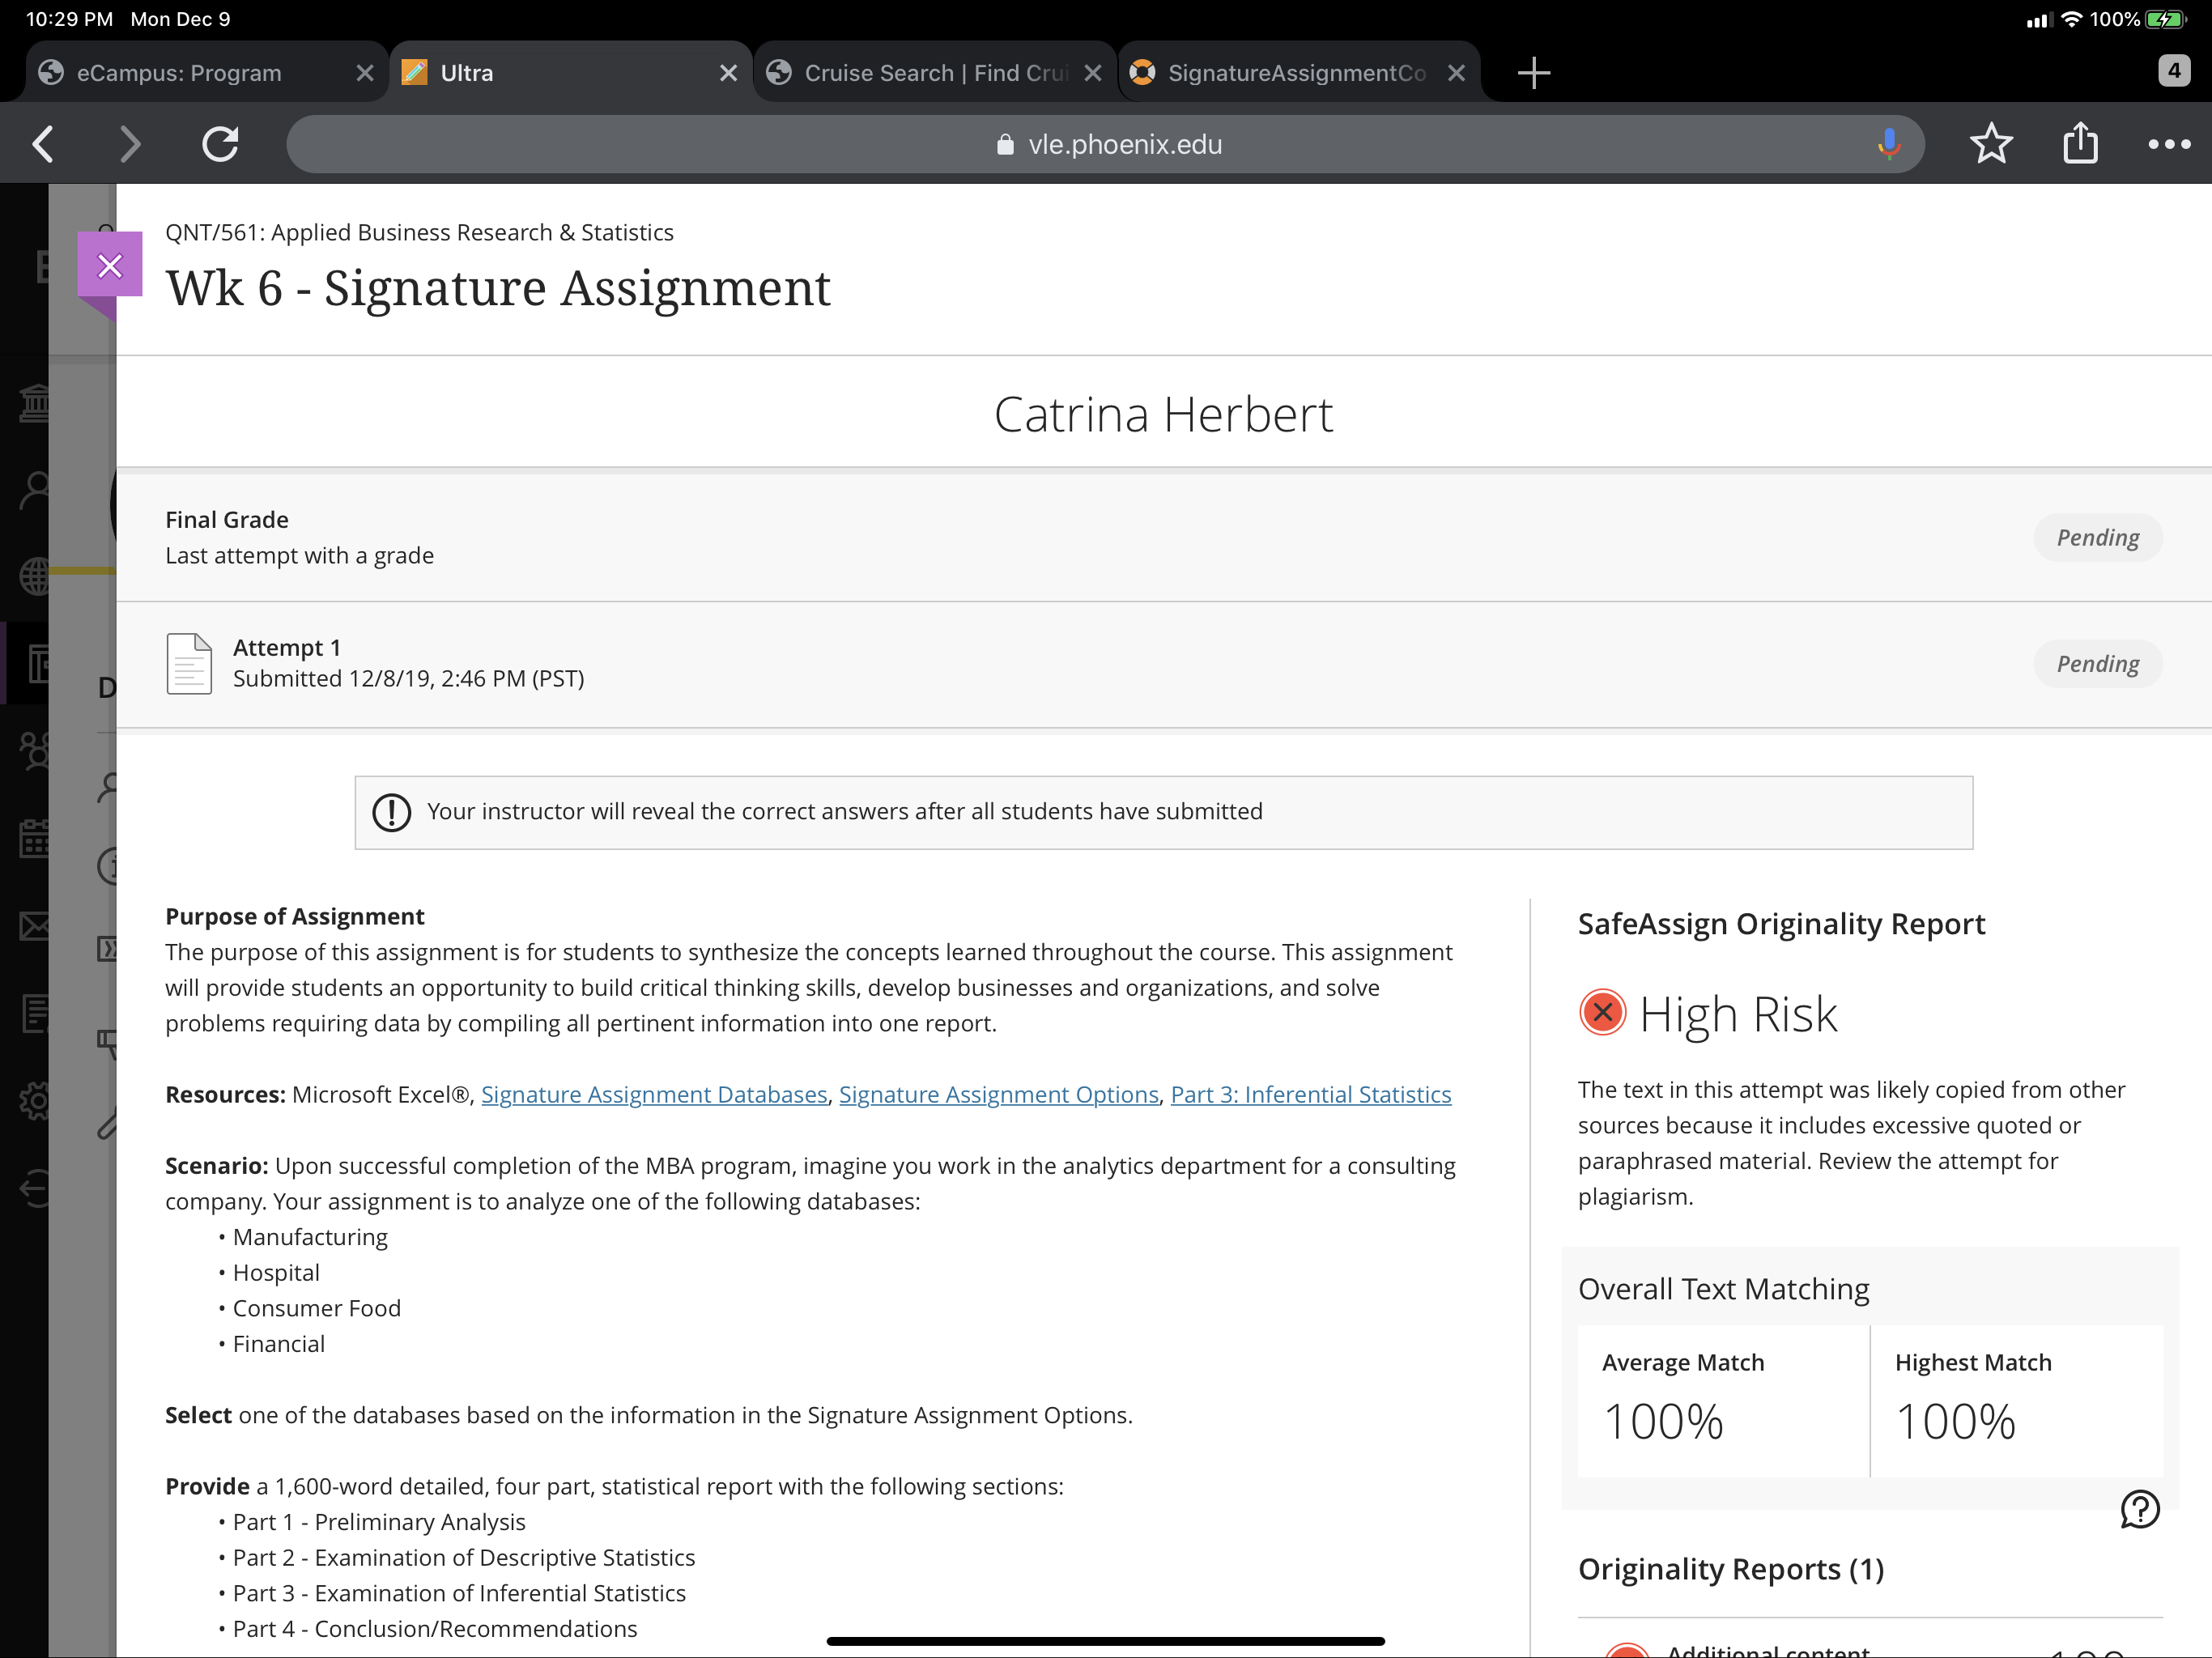Click the Wi-Fi icon in status bar

pos(2071,19)
